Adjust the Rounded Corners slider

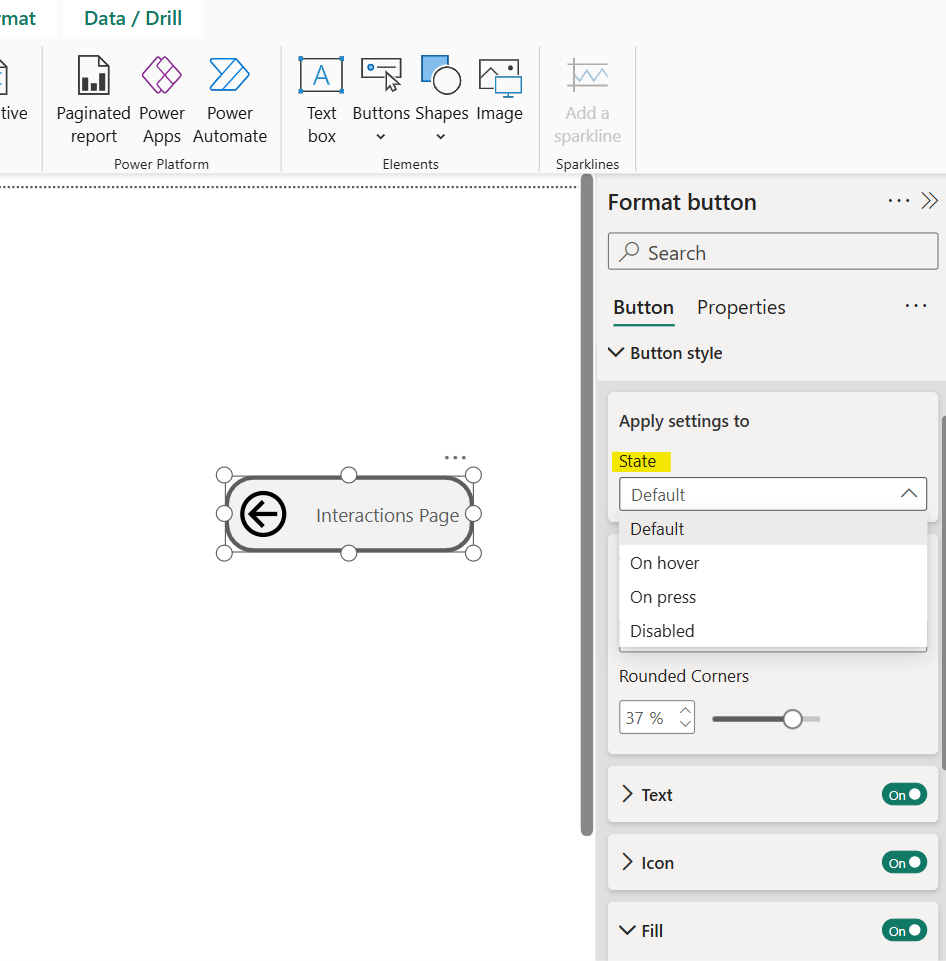(793, 718)
